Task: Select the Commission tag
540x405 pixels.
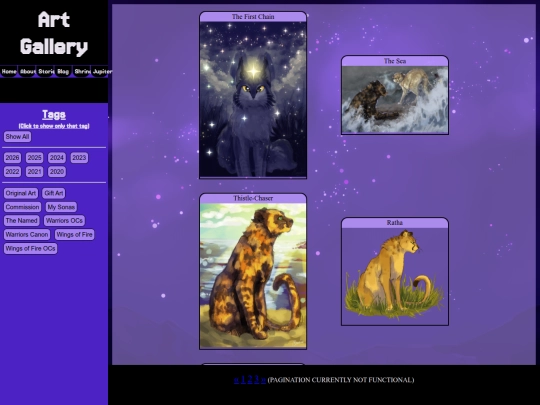Action: pos(22,207)
